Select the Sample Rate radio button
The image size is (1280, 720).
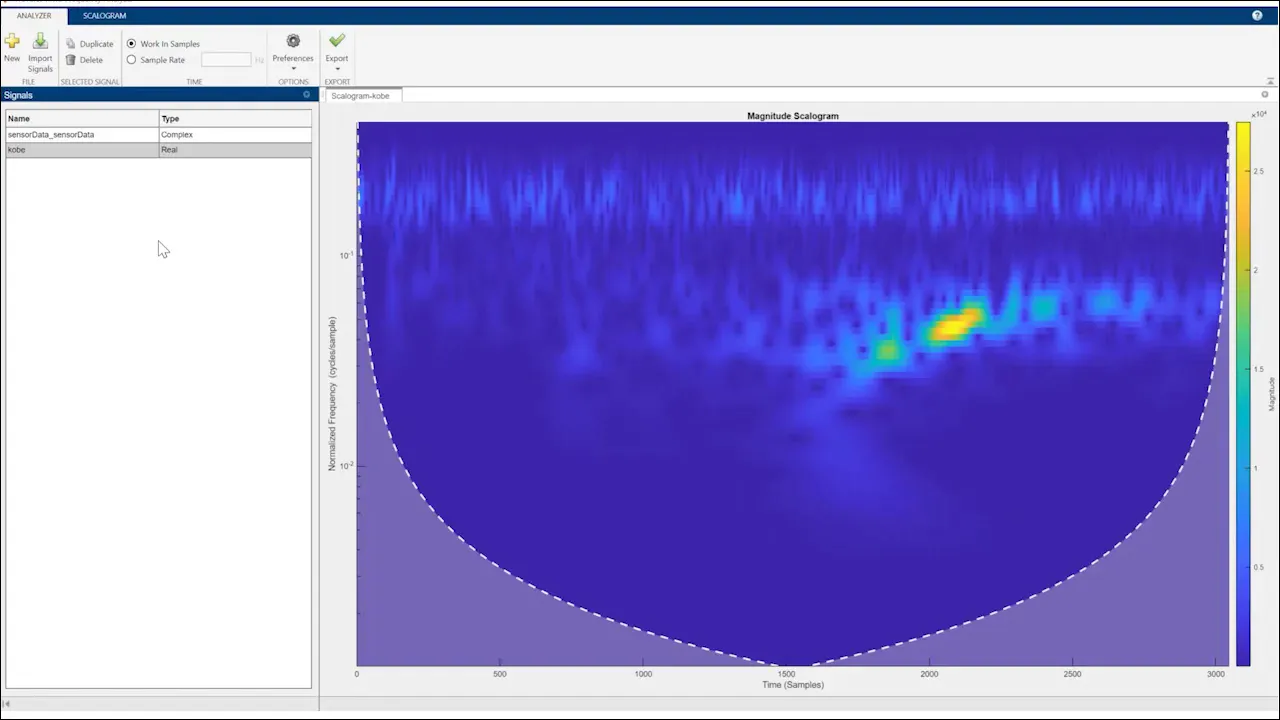(132, 60)
